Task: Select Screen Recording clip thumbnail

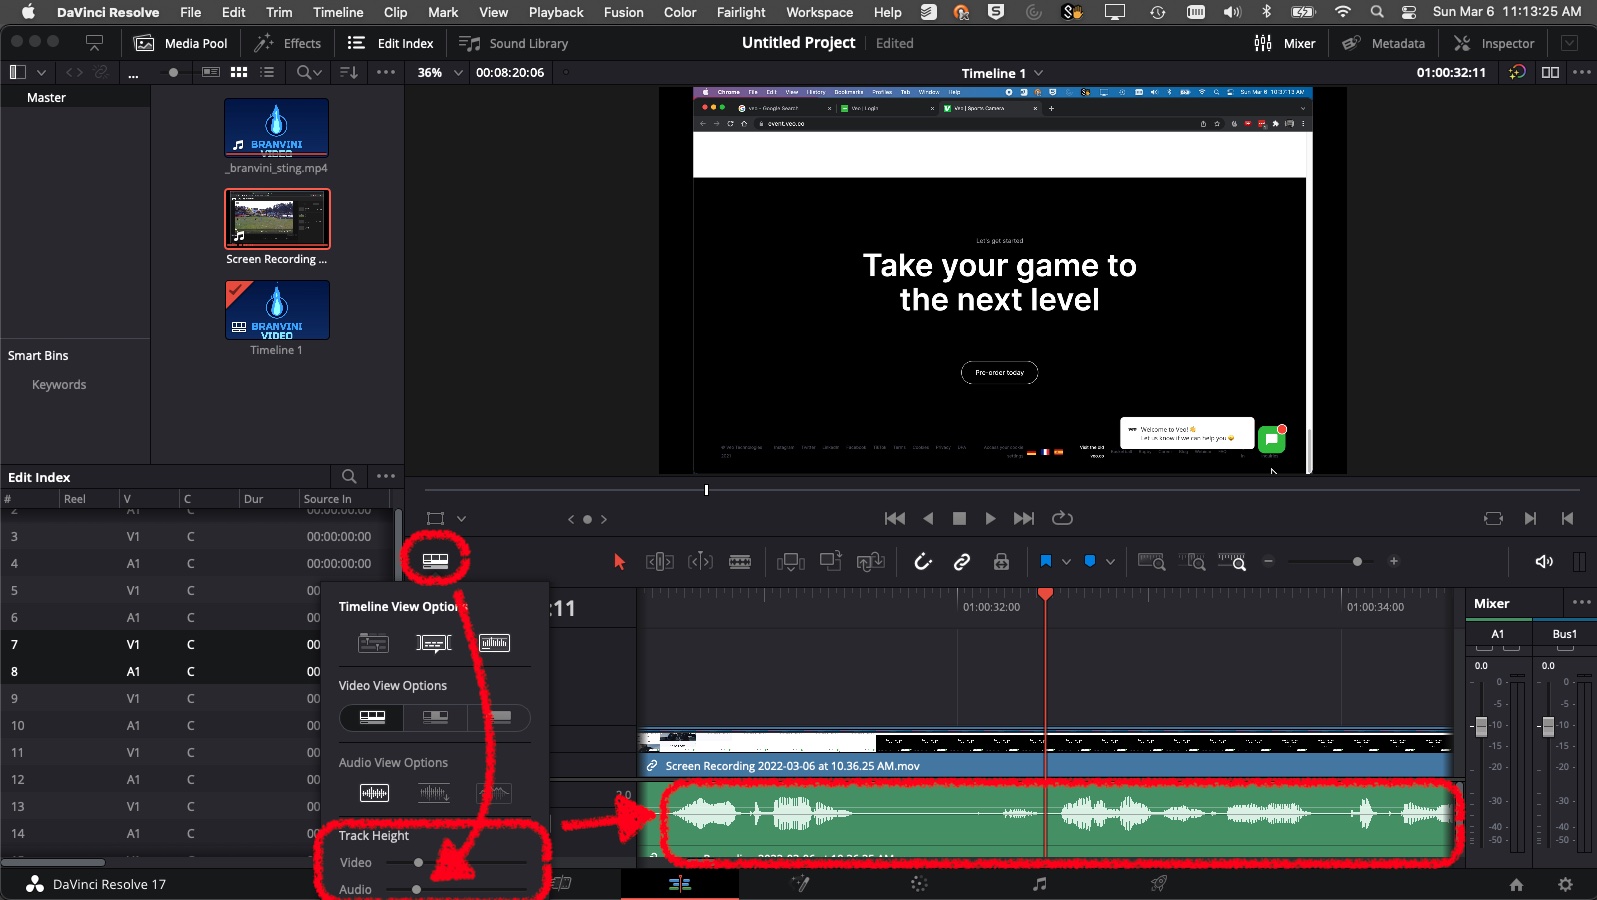Action: (277, 219)
